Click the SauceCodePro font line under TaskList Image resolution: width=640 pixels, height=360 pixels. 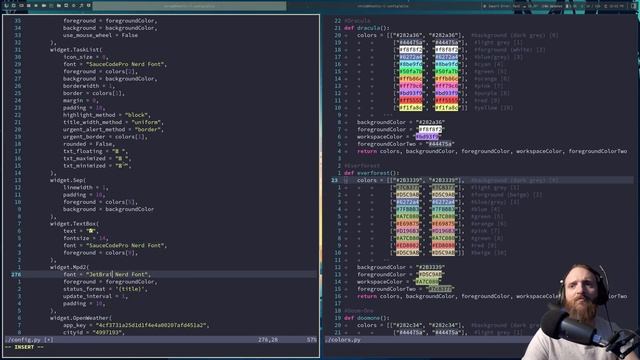[115, 64]
